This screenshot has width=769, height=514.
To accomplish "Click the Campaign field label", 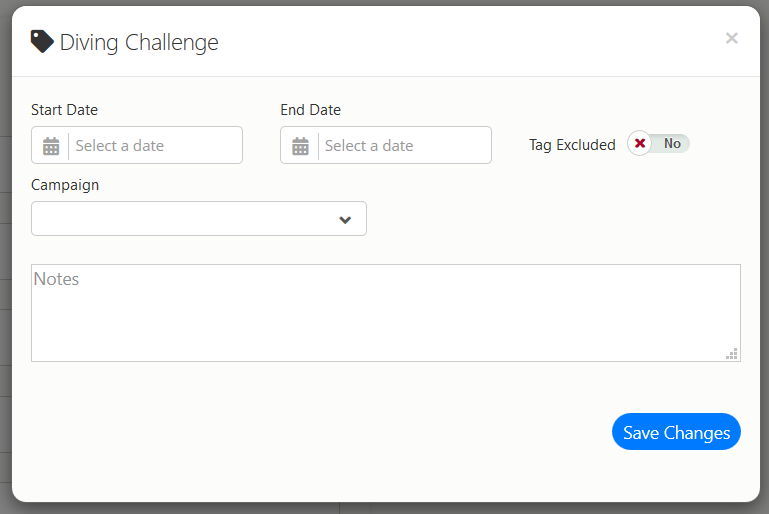I will [x=65, y=185].
